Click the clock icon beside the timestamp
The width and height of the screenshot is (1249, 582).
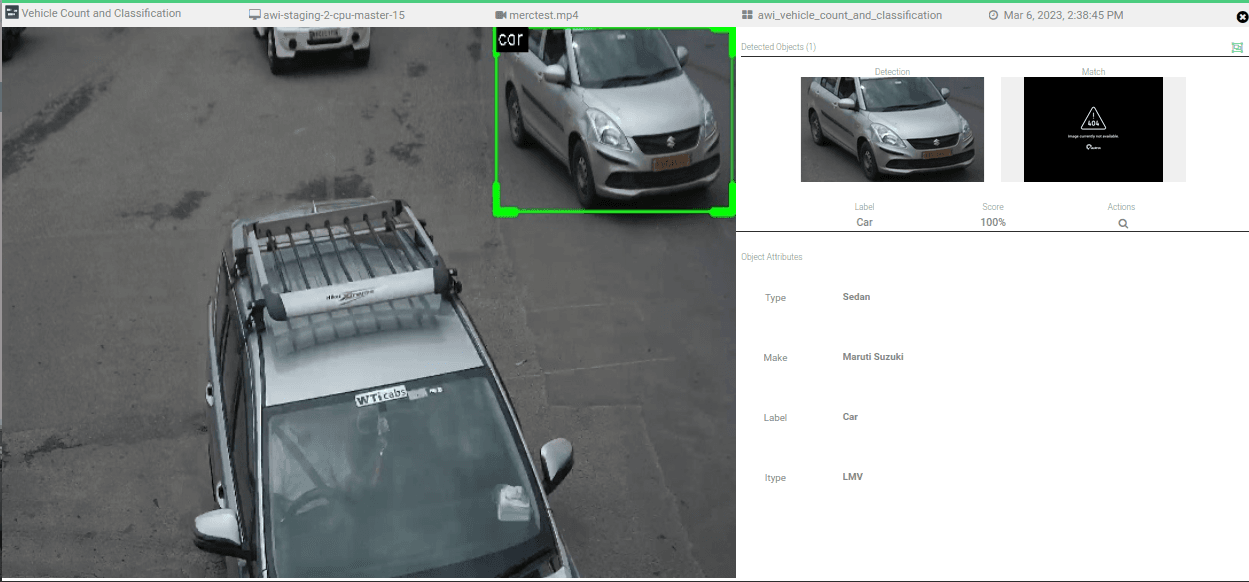pyautogui.click(x=993, y=16)
